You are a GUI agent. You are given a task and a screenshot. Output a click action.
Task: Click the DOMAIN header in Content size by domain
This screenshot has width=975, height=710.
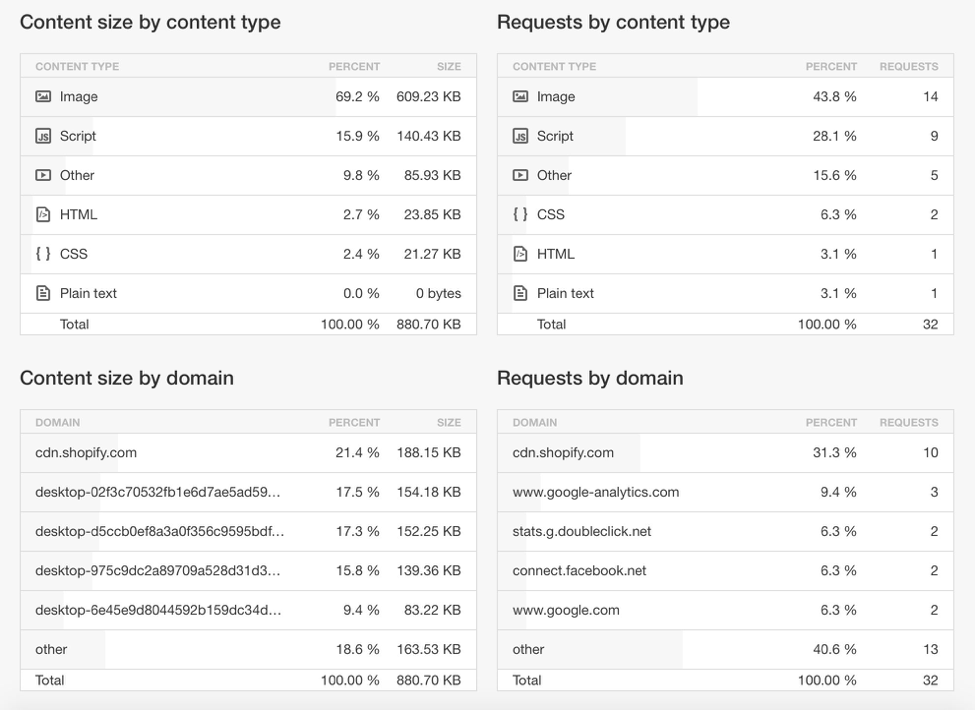(x=57, y=423)
